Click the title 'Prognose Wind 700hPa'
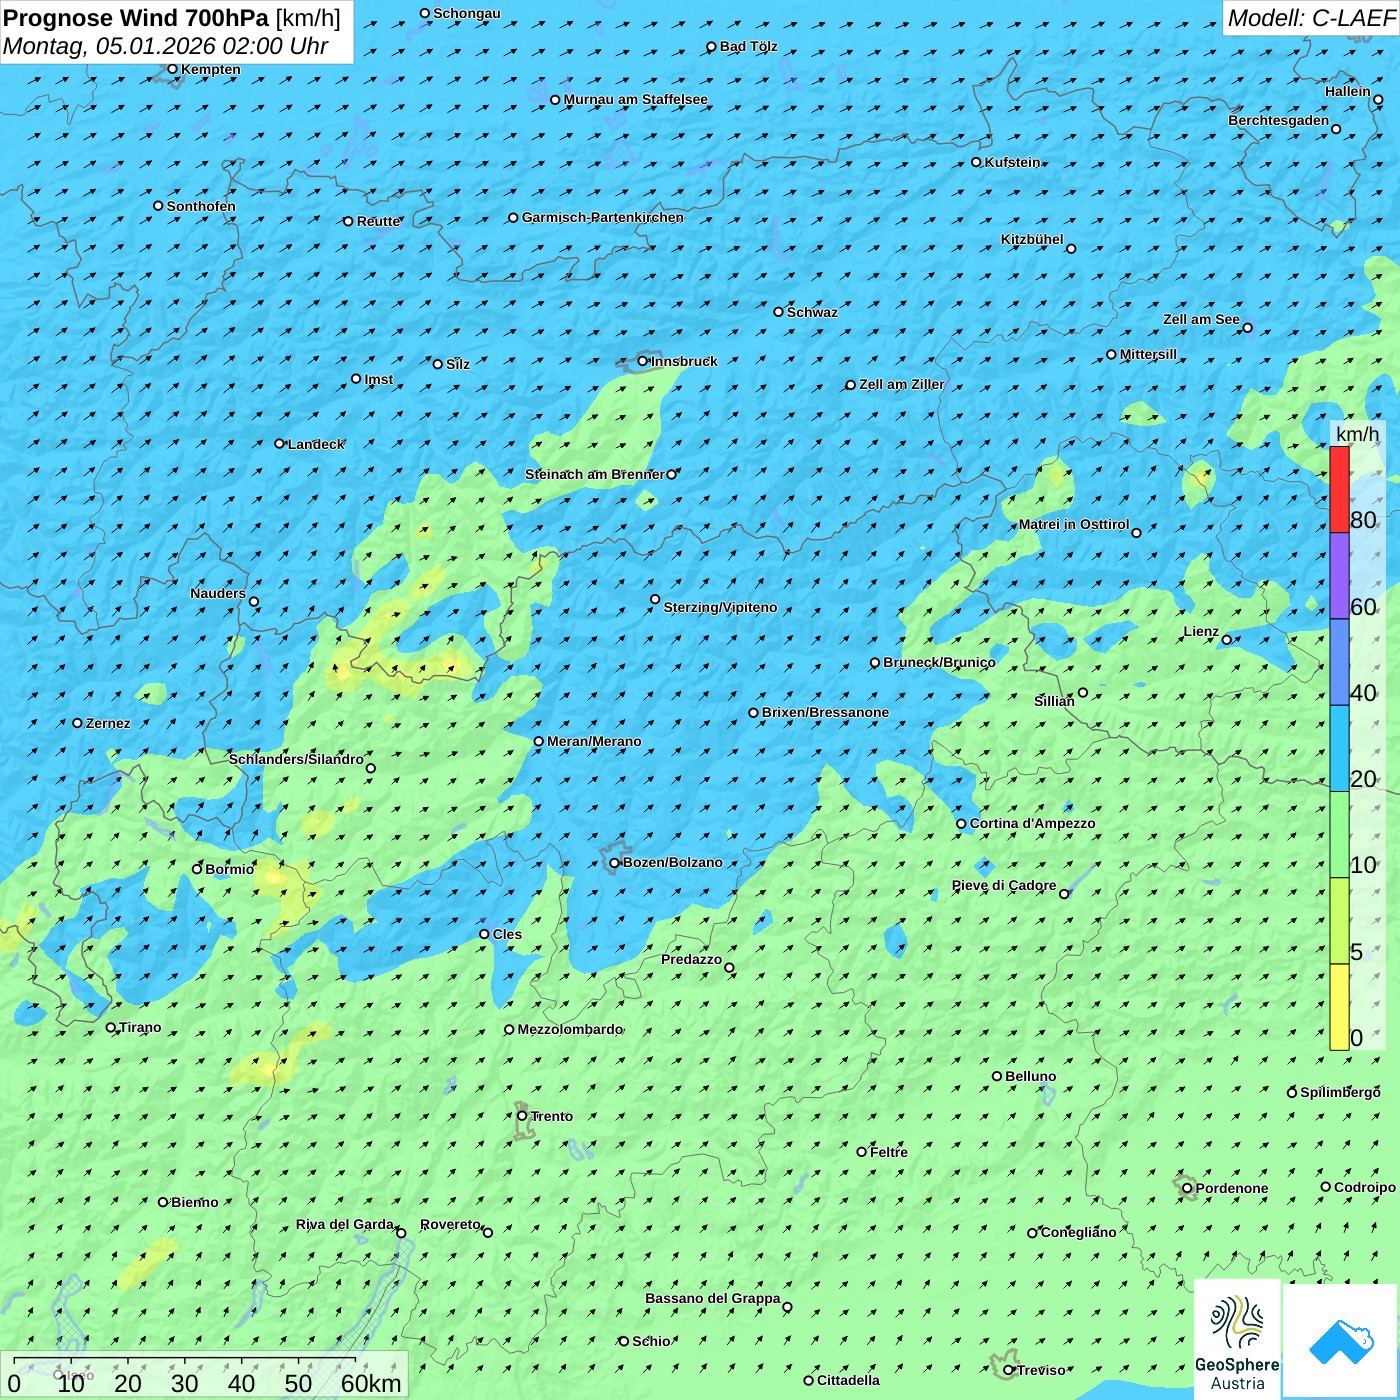1400x1400 pixels. coord(136,18)
